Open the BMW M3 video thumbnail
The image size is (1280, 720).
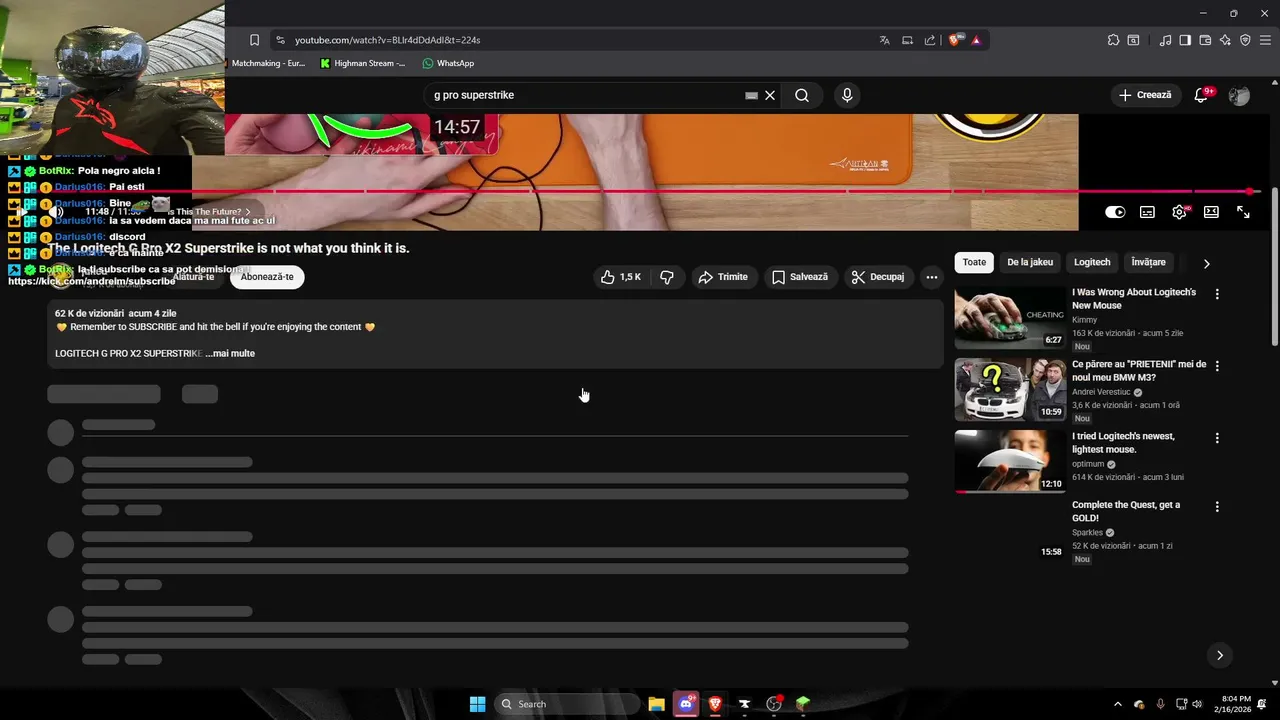[x=1010, y=390]
